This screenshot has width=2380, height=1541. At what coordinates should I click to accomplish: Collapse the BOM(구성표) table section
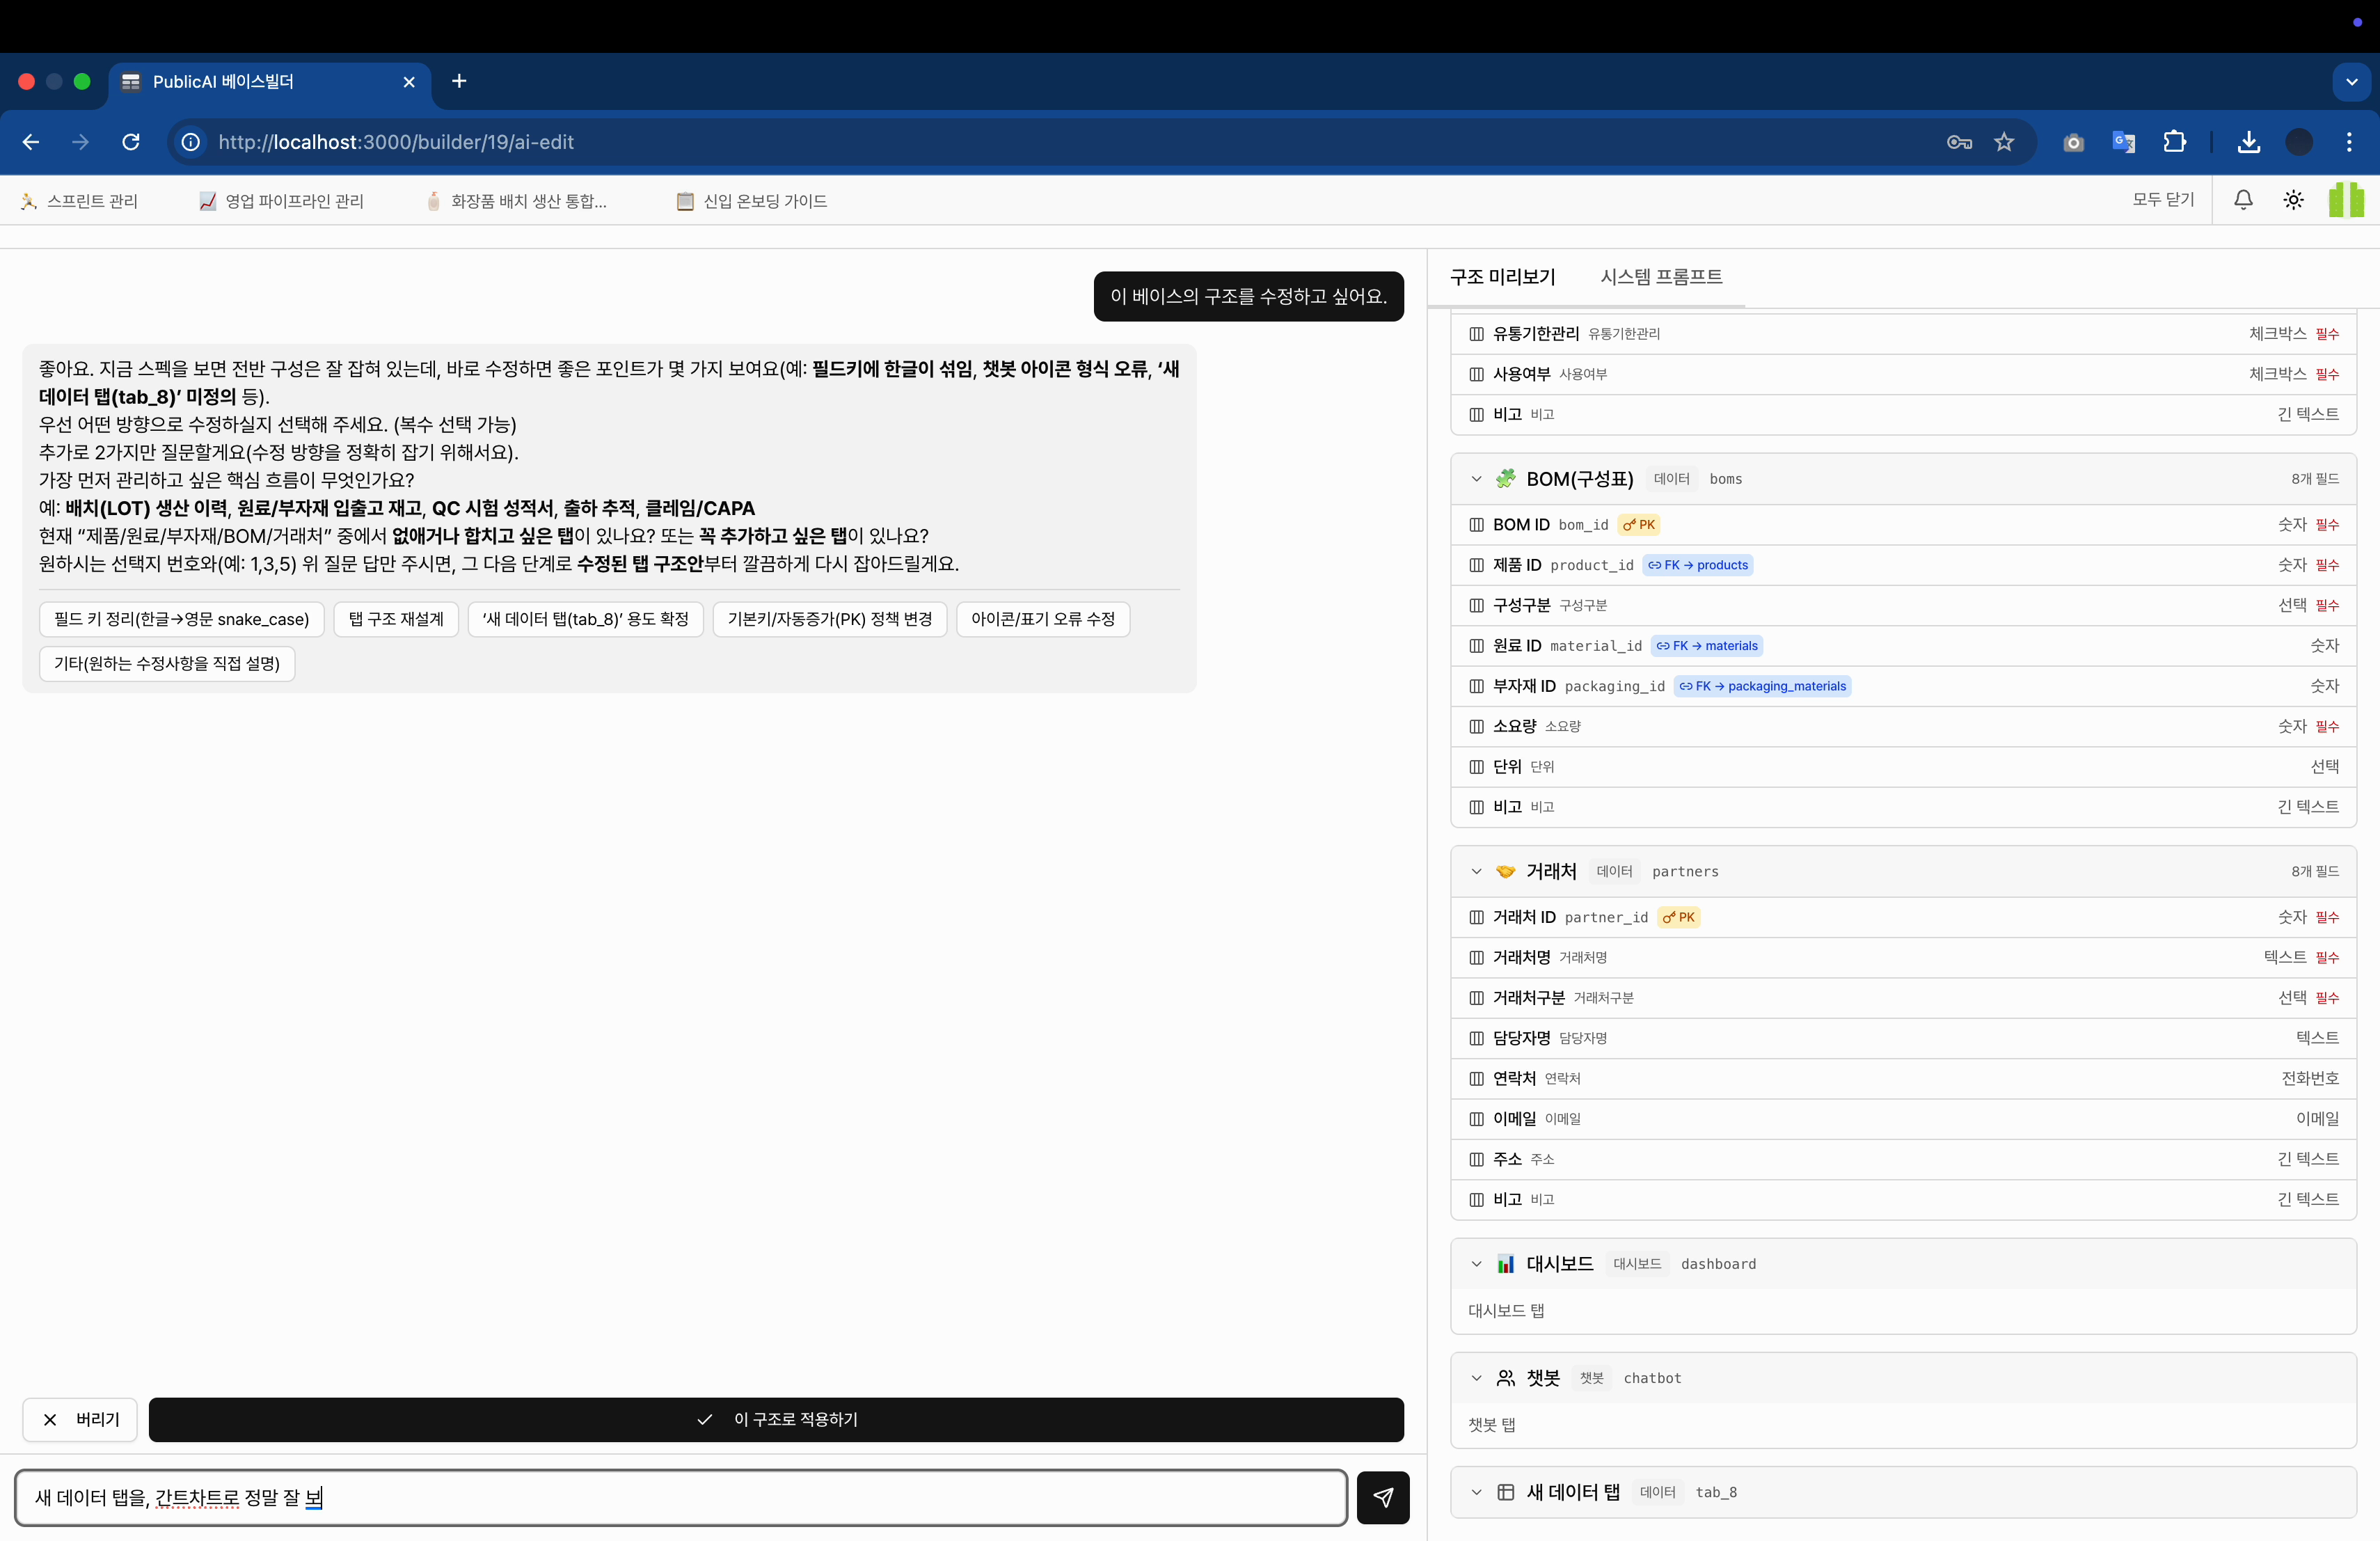tap(1476, 479)
